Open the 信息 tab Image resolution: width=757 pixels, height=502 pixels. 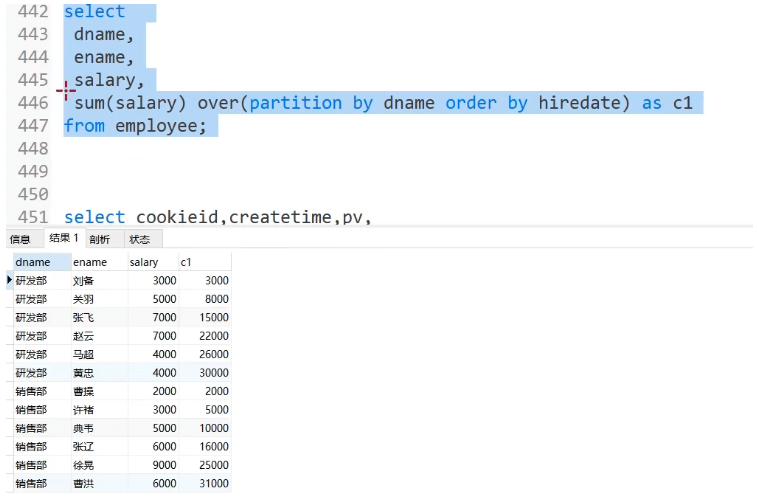coord(20,239)
